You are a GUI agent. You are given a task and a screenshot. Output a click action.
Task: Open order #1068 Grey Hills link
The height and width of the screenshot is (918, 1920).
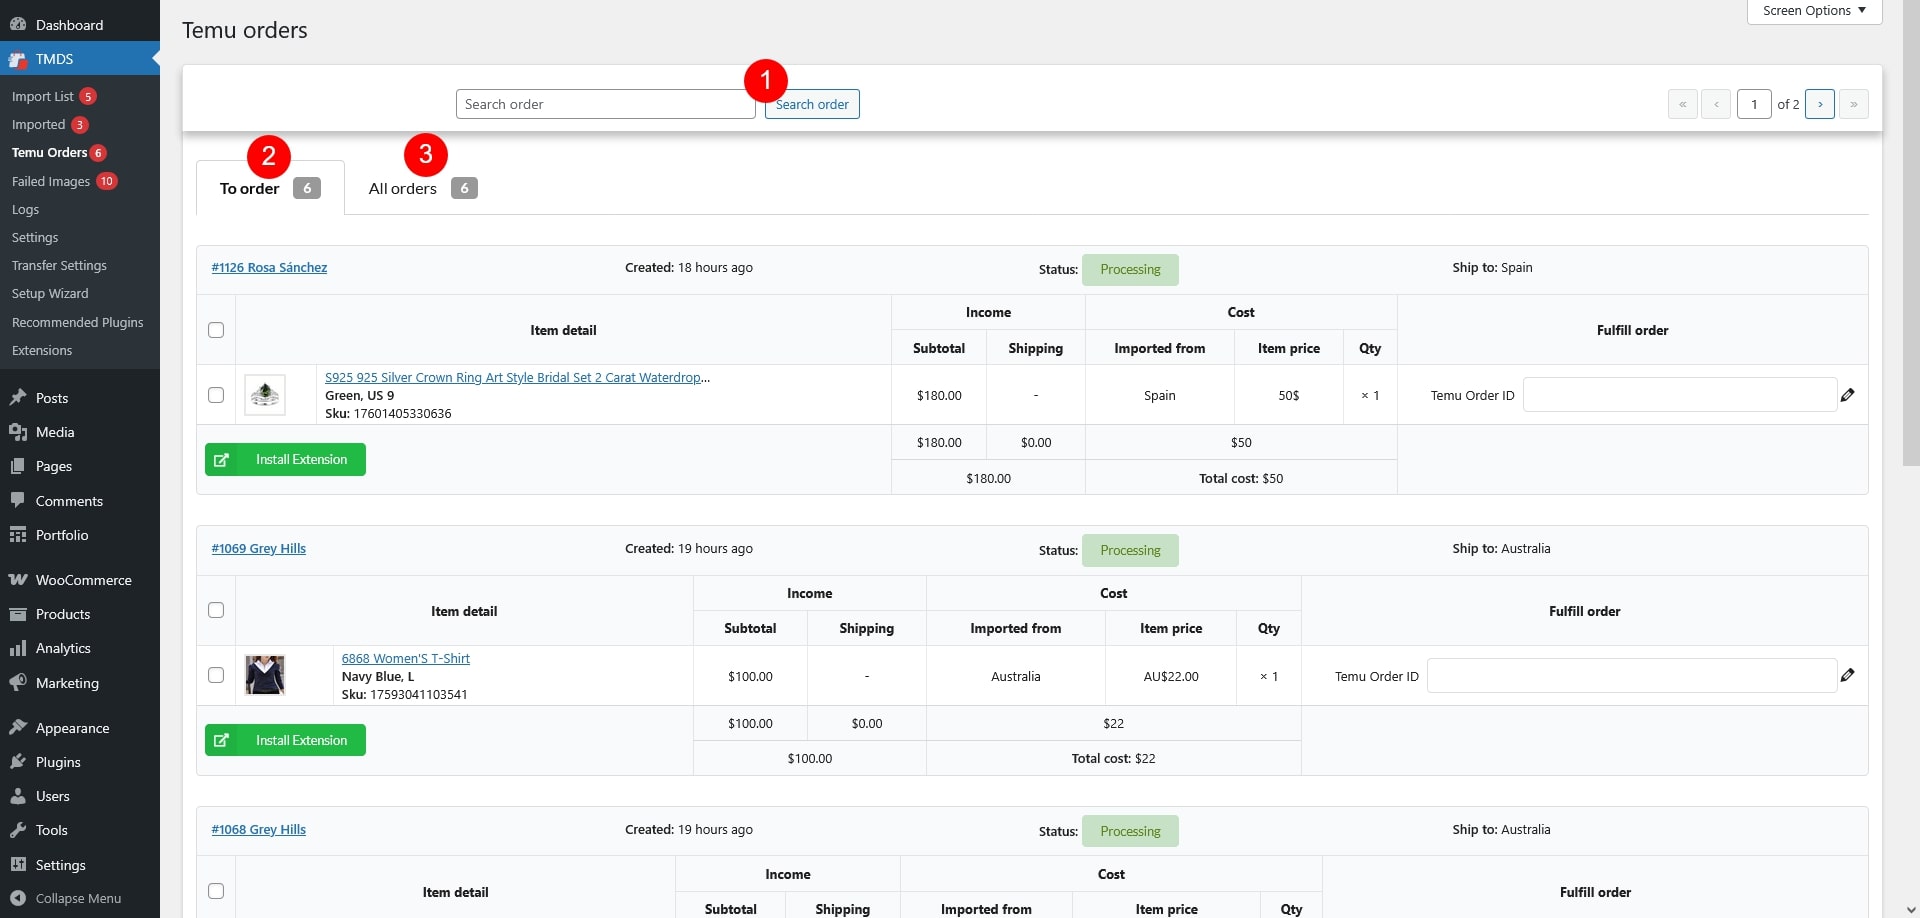pos(259,829)
